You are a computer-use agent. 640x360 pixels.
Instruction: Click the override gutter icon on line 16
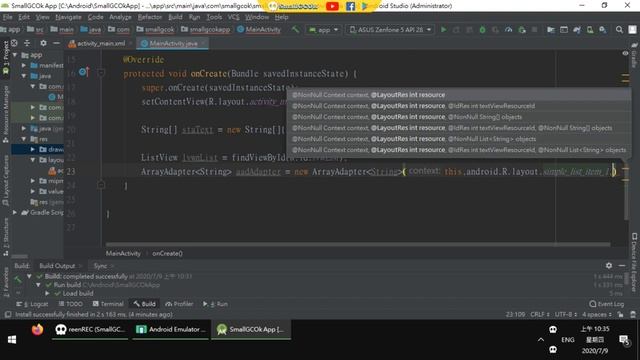tap(84, 72)
